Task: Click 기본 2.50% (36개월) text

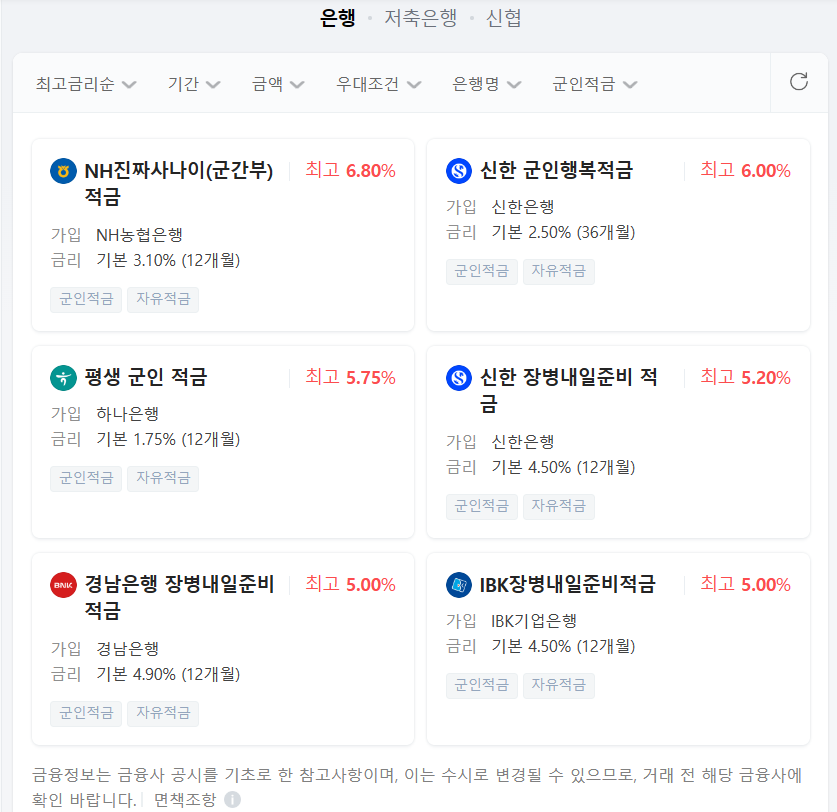Action: [563, 233]
